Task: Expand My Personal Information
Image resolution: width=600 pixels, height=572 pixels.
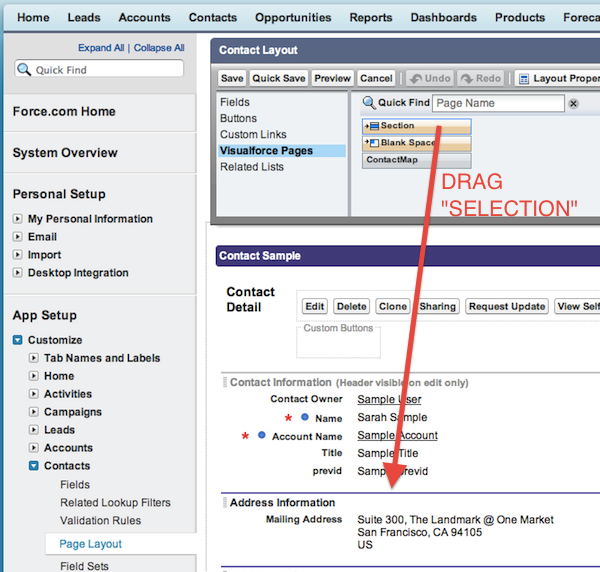Action: click(x=17, y=219)
